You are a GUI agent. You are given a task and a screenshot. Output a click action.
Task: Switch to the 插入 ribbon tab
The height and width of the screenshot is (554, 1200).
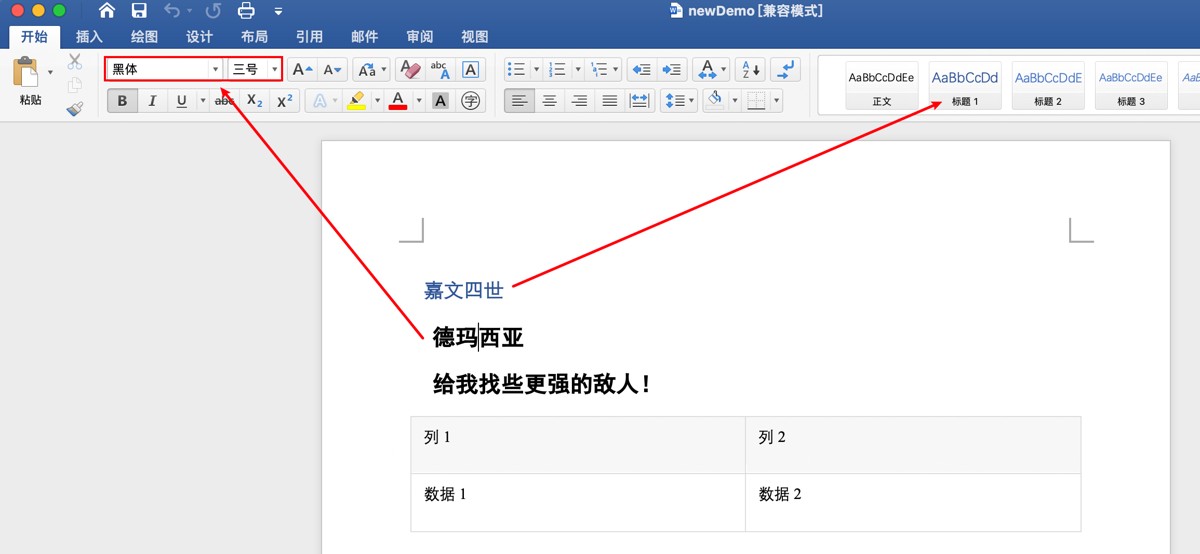[x=89, y=37]
